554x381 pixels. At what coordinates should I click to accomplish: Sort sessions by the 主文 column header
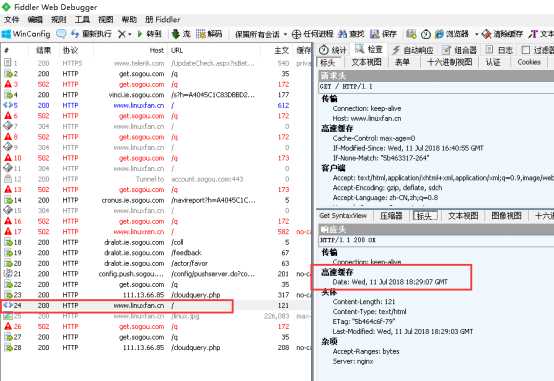[x=281, y=51]
